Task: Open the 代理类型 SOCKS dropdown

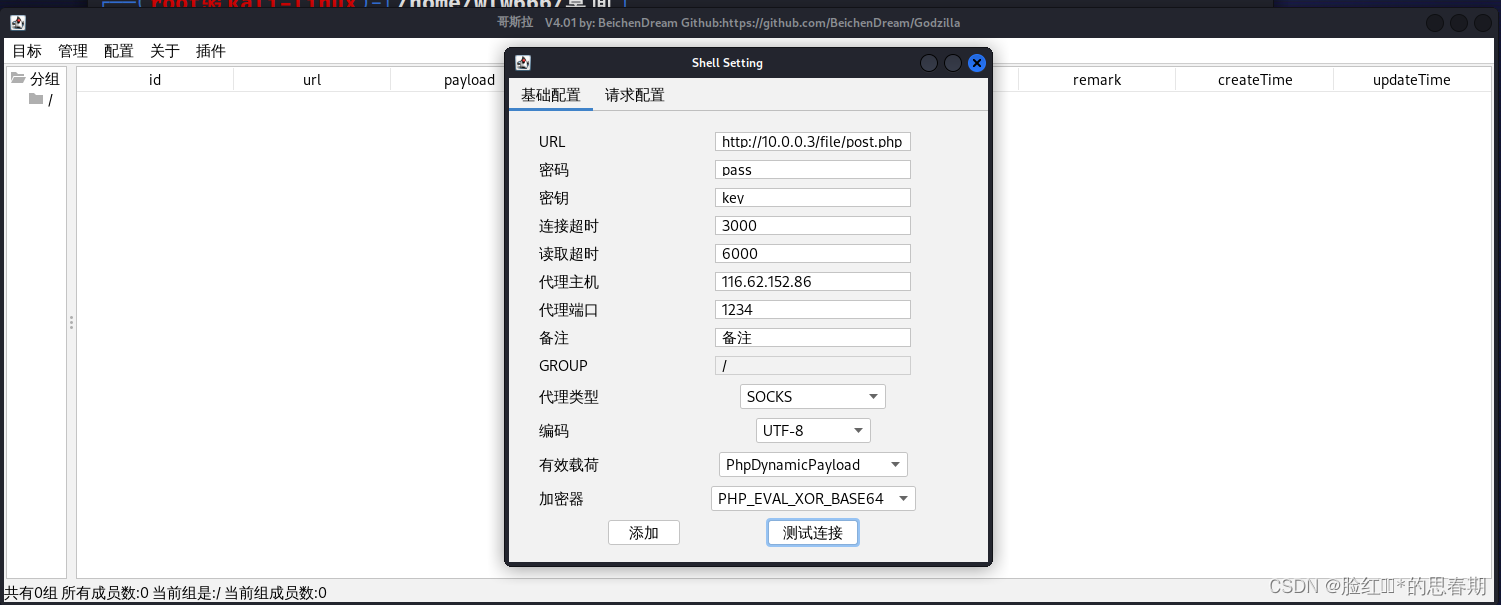Action: pos(812,397)
